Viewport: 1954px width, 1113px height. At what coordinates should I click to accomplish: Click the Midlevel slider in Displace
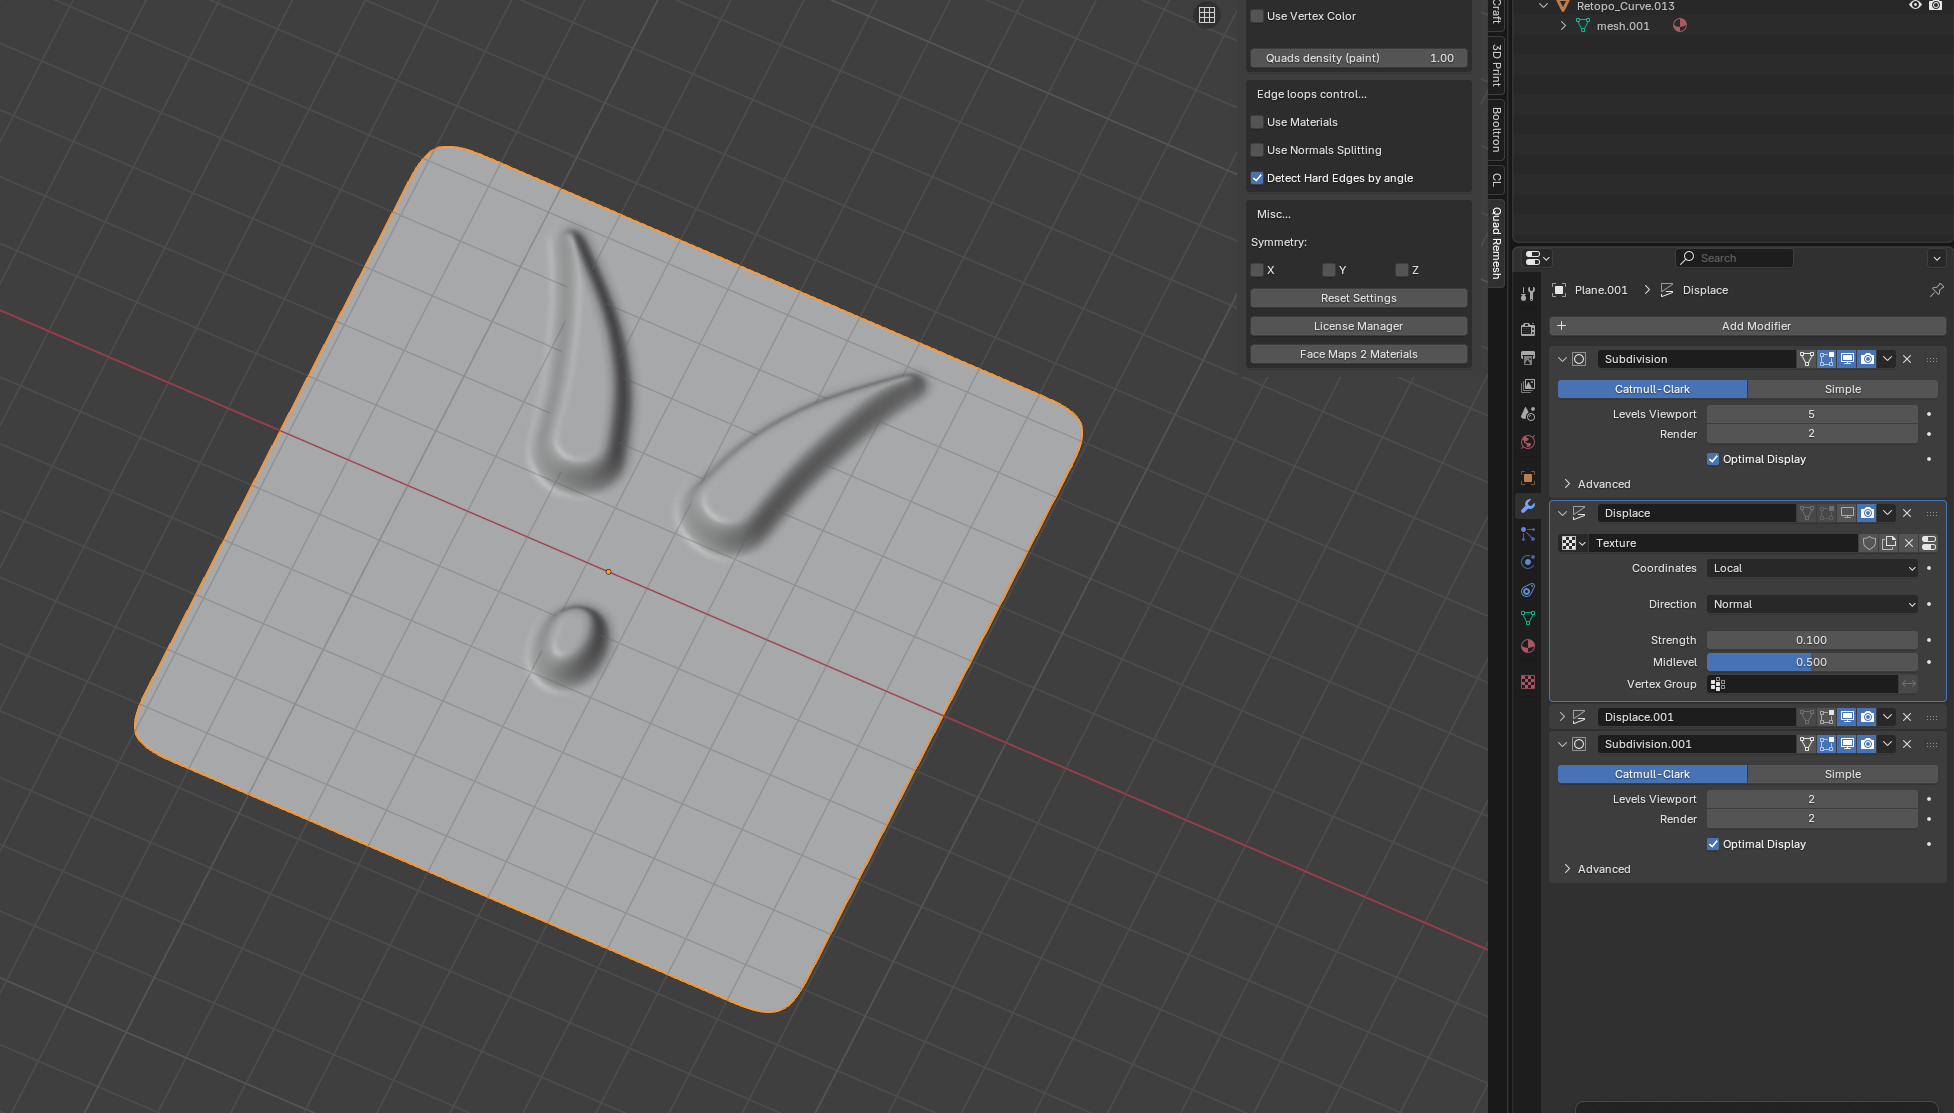point(1811,662)
